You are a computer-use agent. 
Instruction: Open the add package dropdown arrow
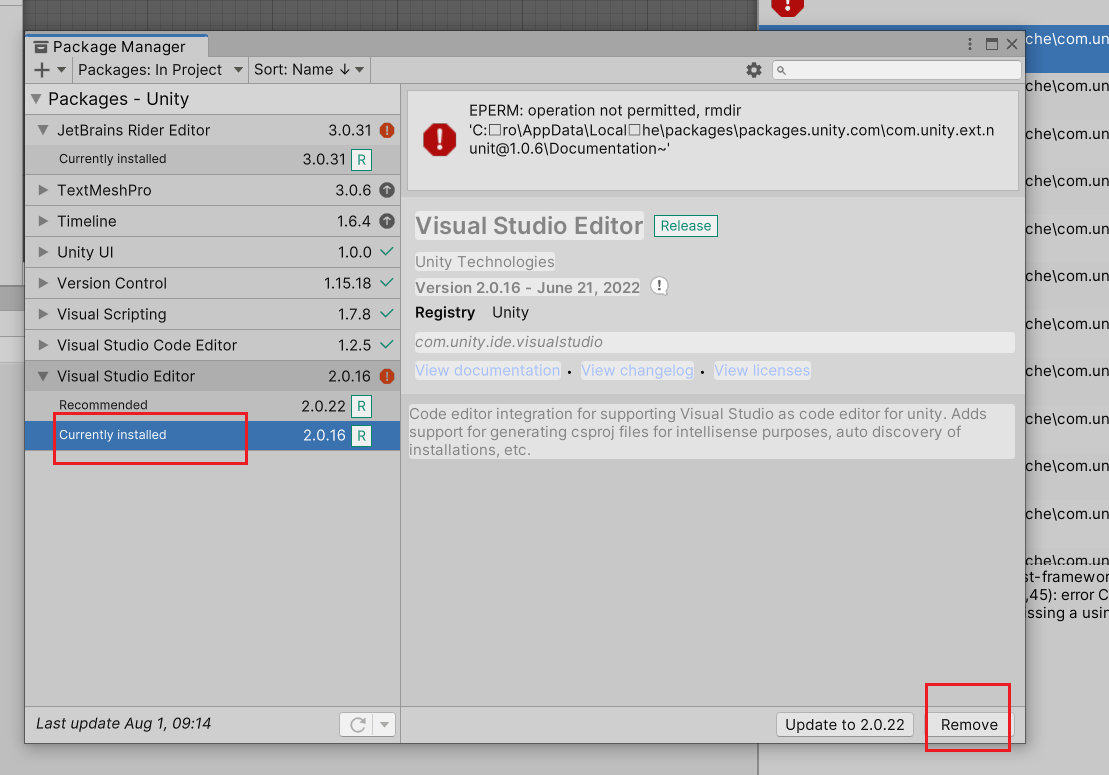tap(62, 70)
